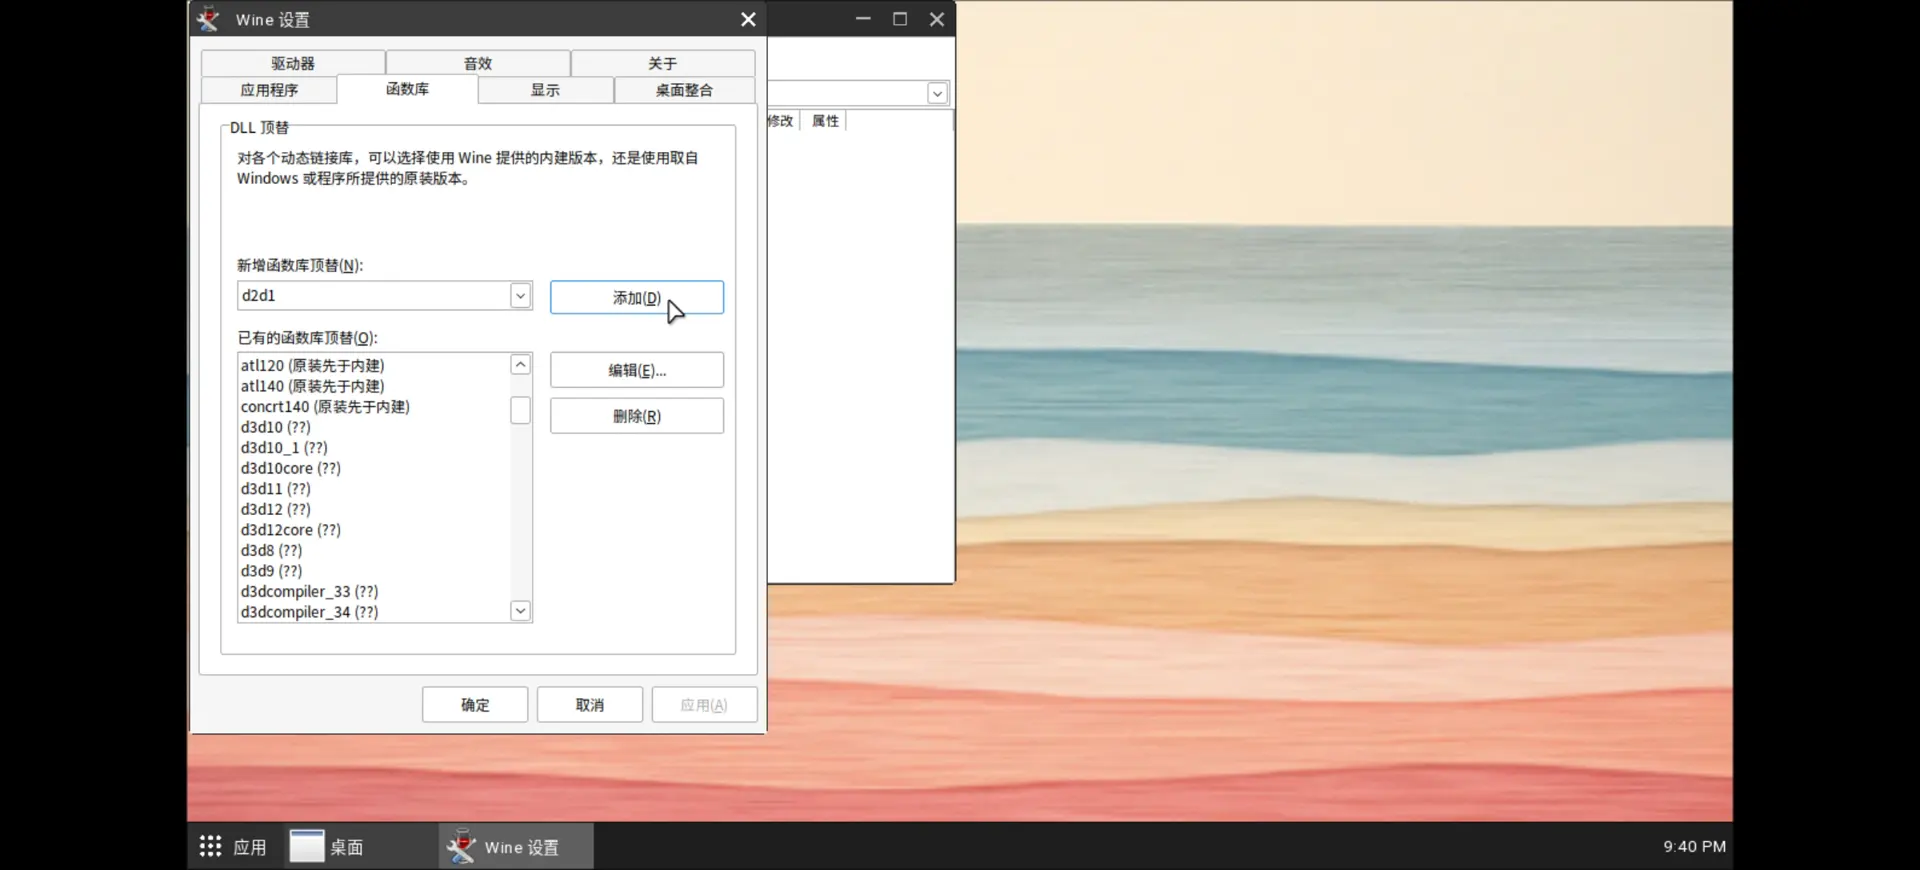Switch to the 桌面整合 tab

click(685, 90)
